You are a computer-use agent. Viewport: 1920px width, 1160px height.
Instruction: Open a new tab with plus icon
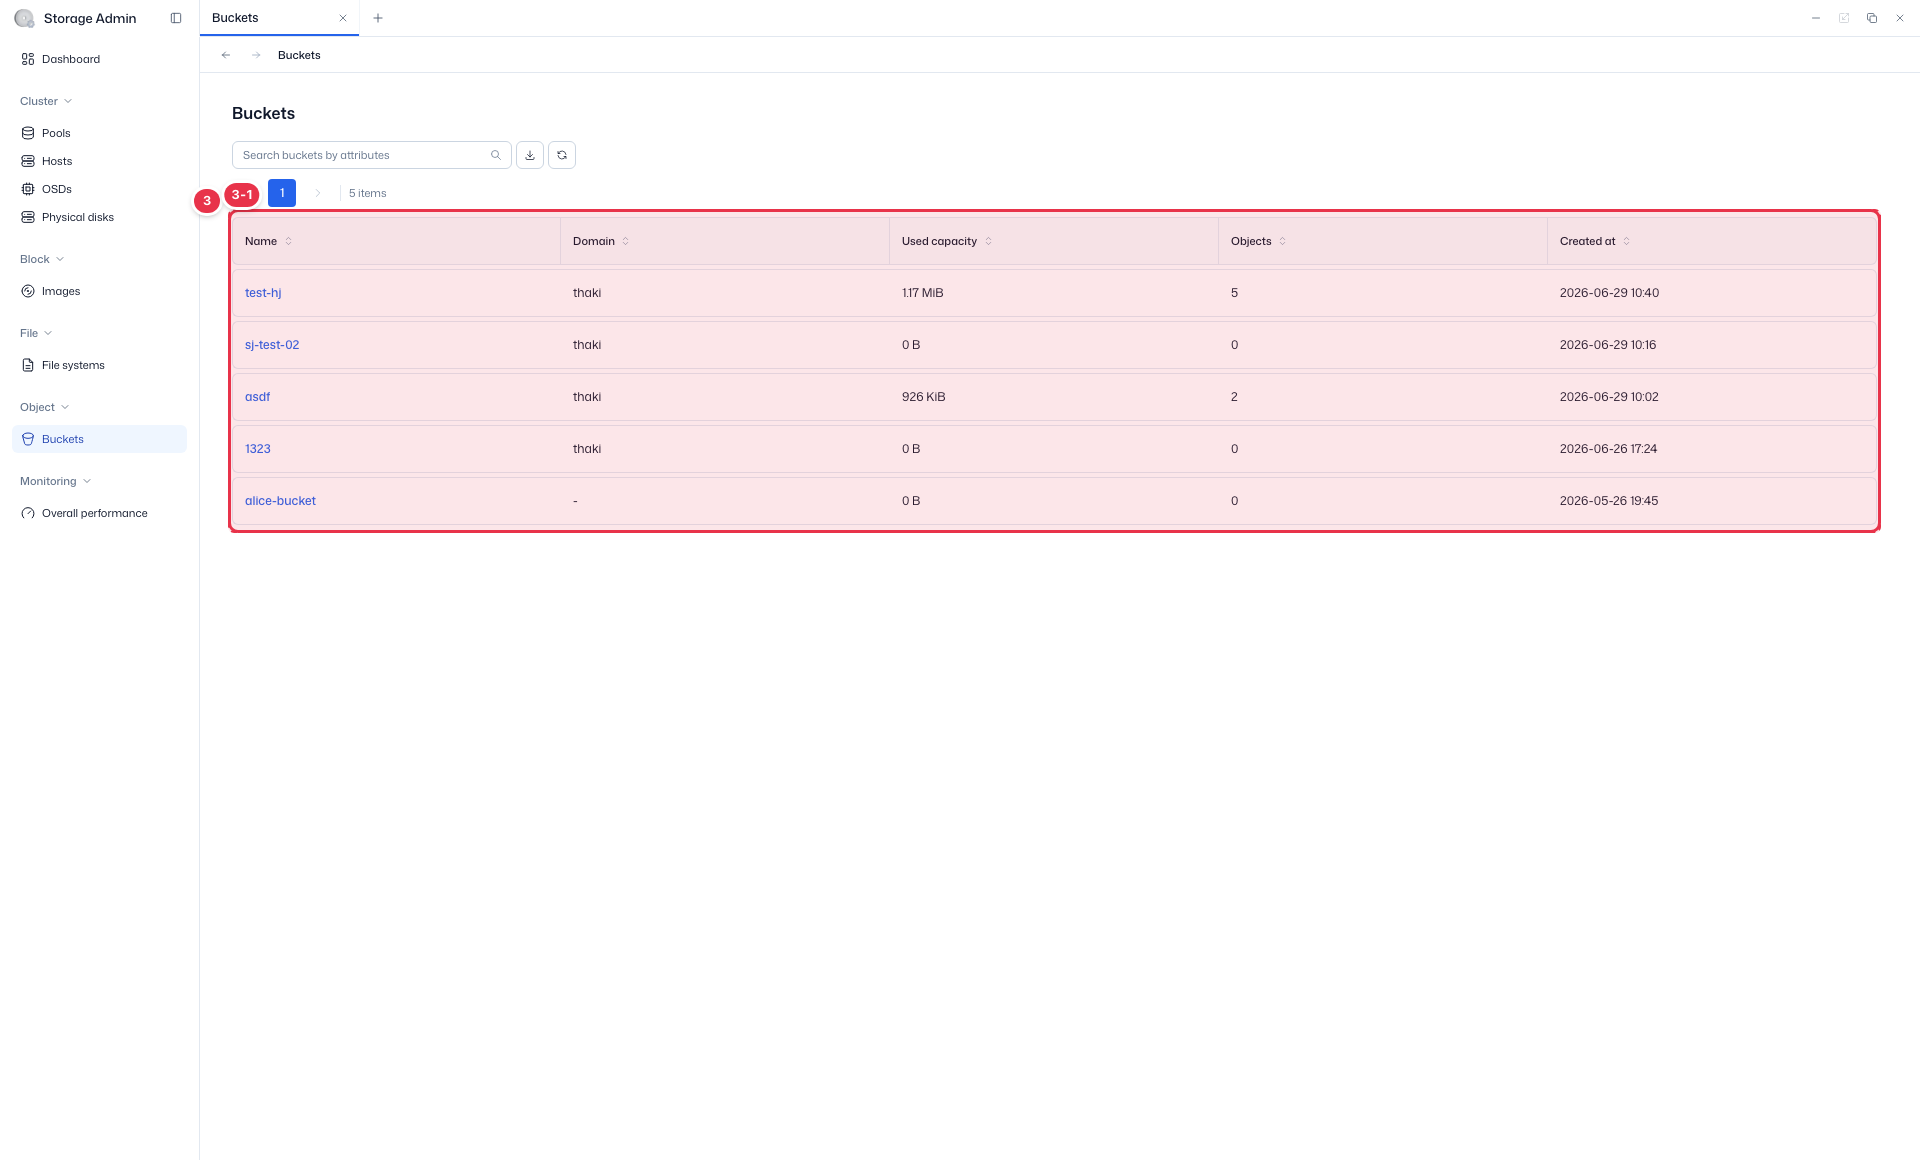(x=378, y=18)
